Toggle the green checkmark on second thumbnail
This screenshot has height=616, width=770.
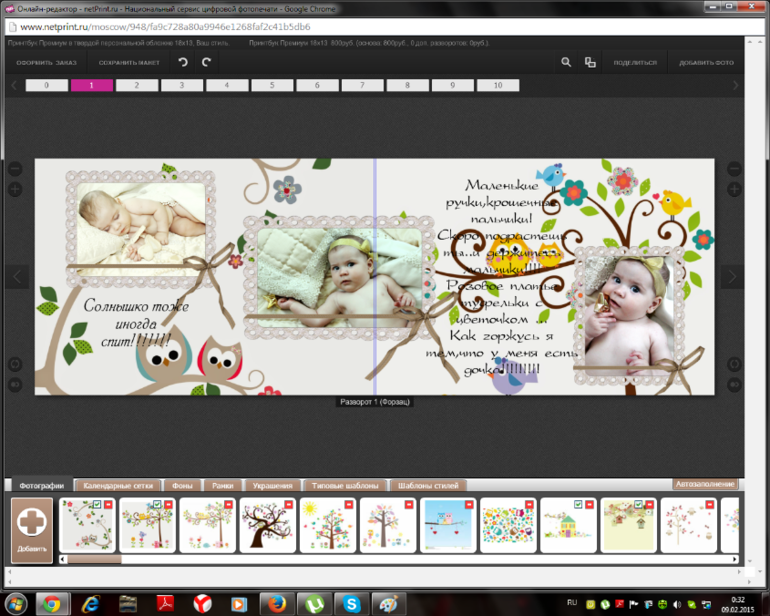point(155,505)
